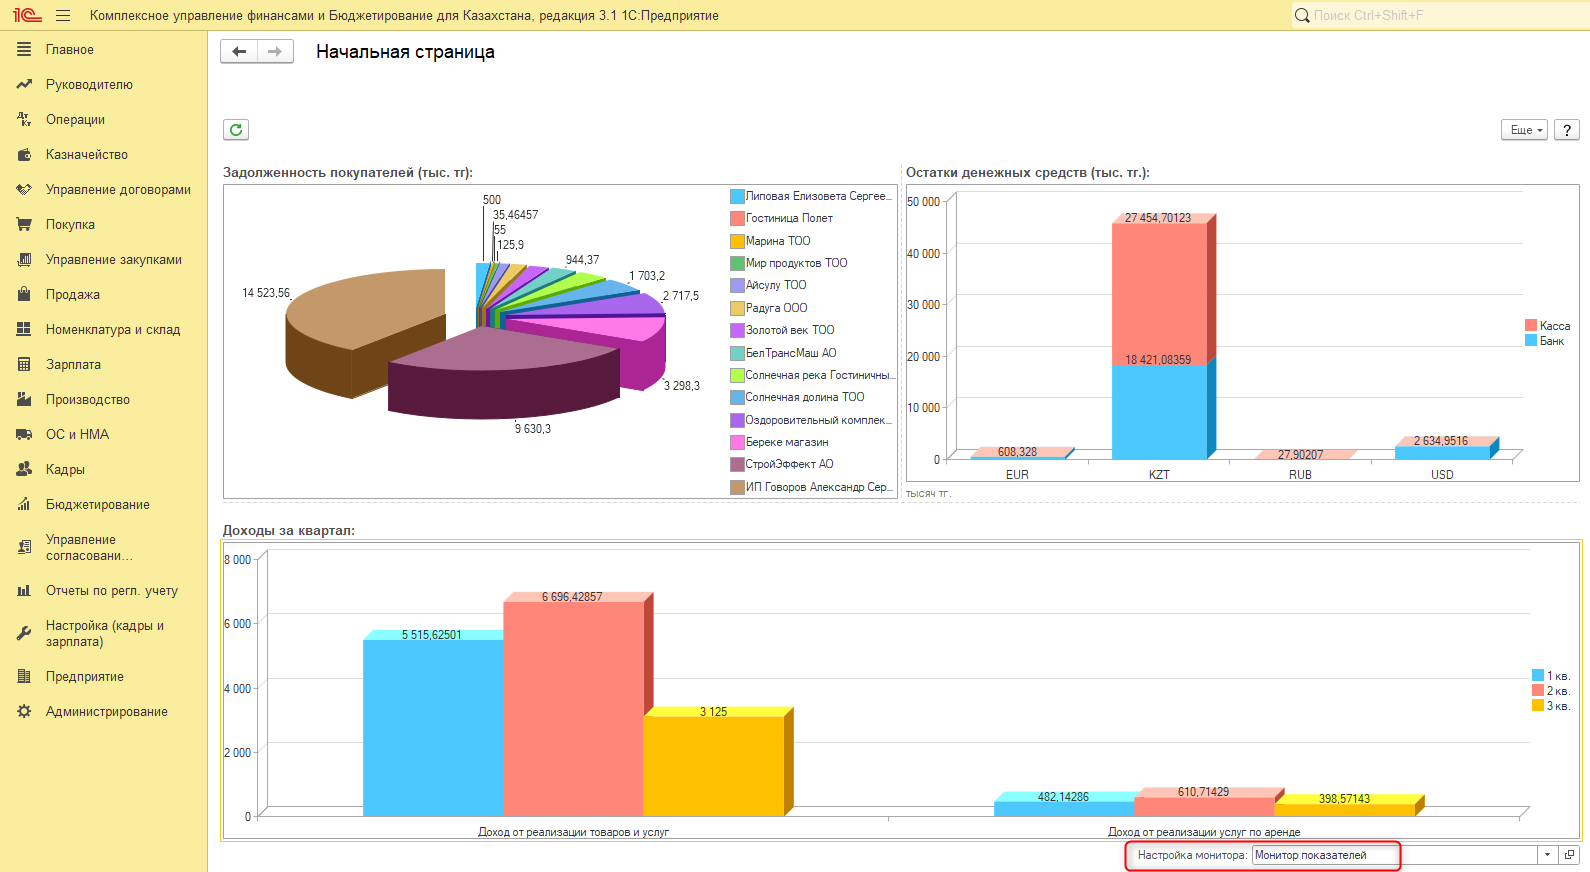This screenshot has width=1590, height=872.
Task: Open the Еще dropdown menu
Action: 1524,130
